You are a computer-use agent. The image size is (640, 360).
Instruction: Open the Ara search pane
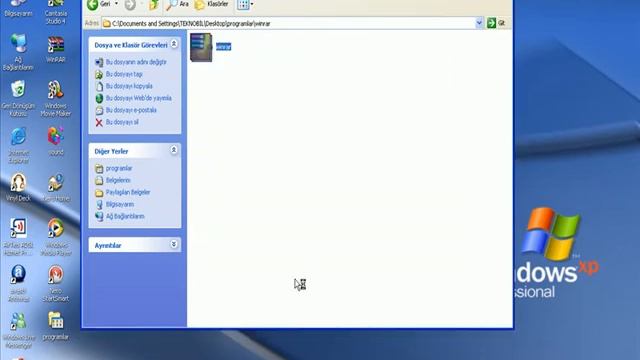tap(178, 5)
